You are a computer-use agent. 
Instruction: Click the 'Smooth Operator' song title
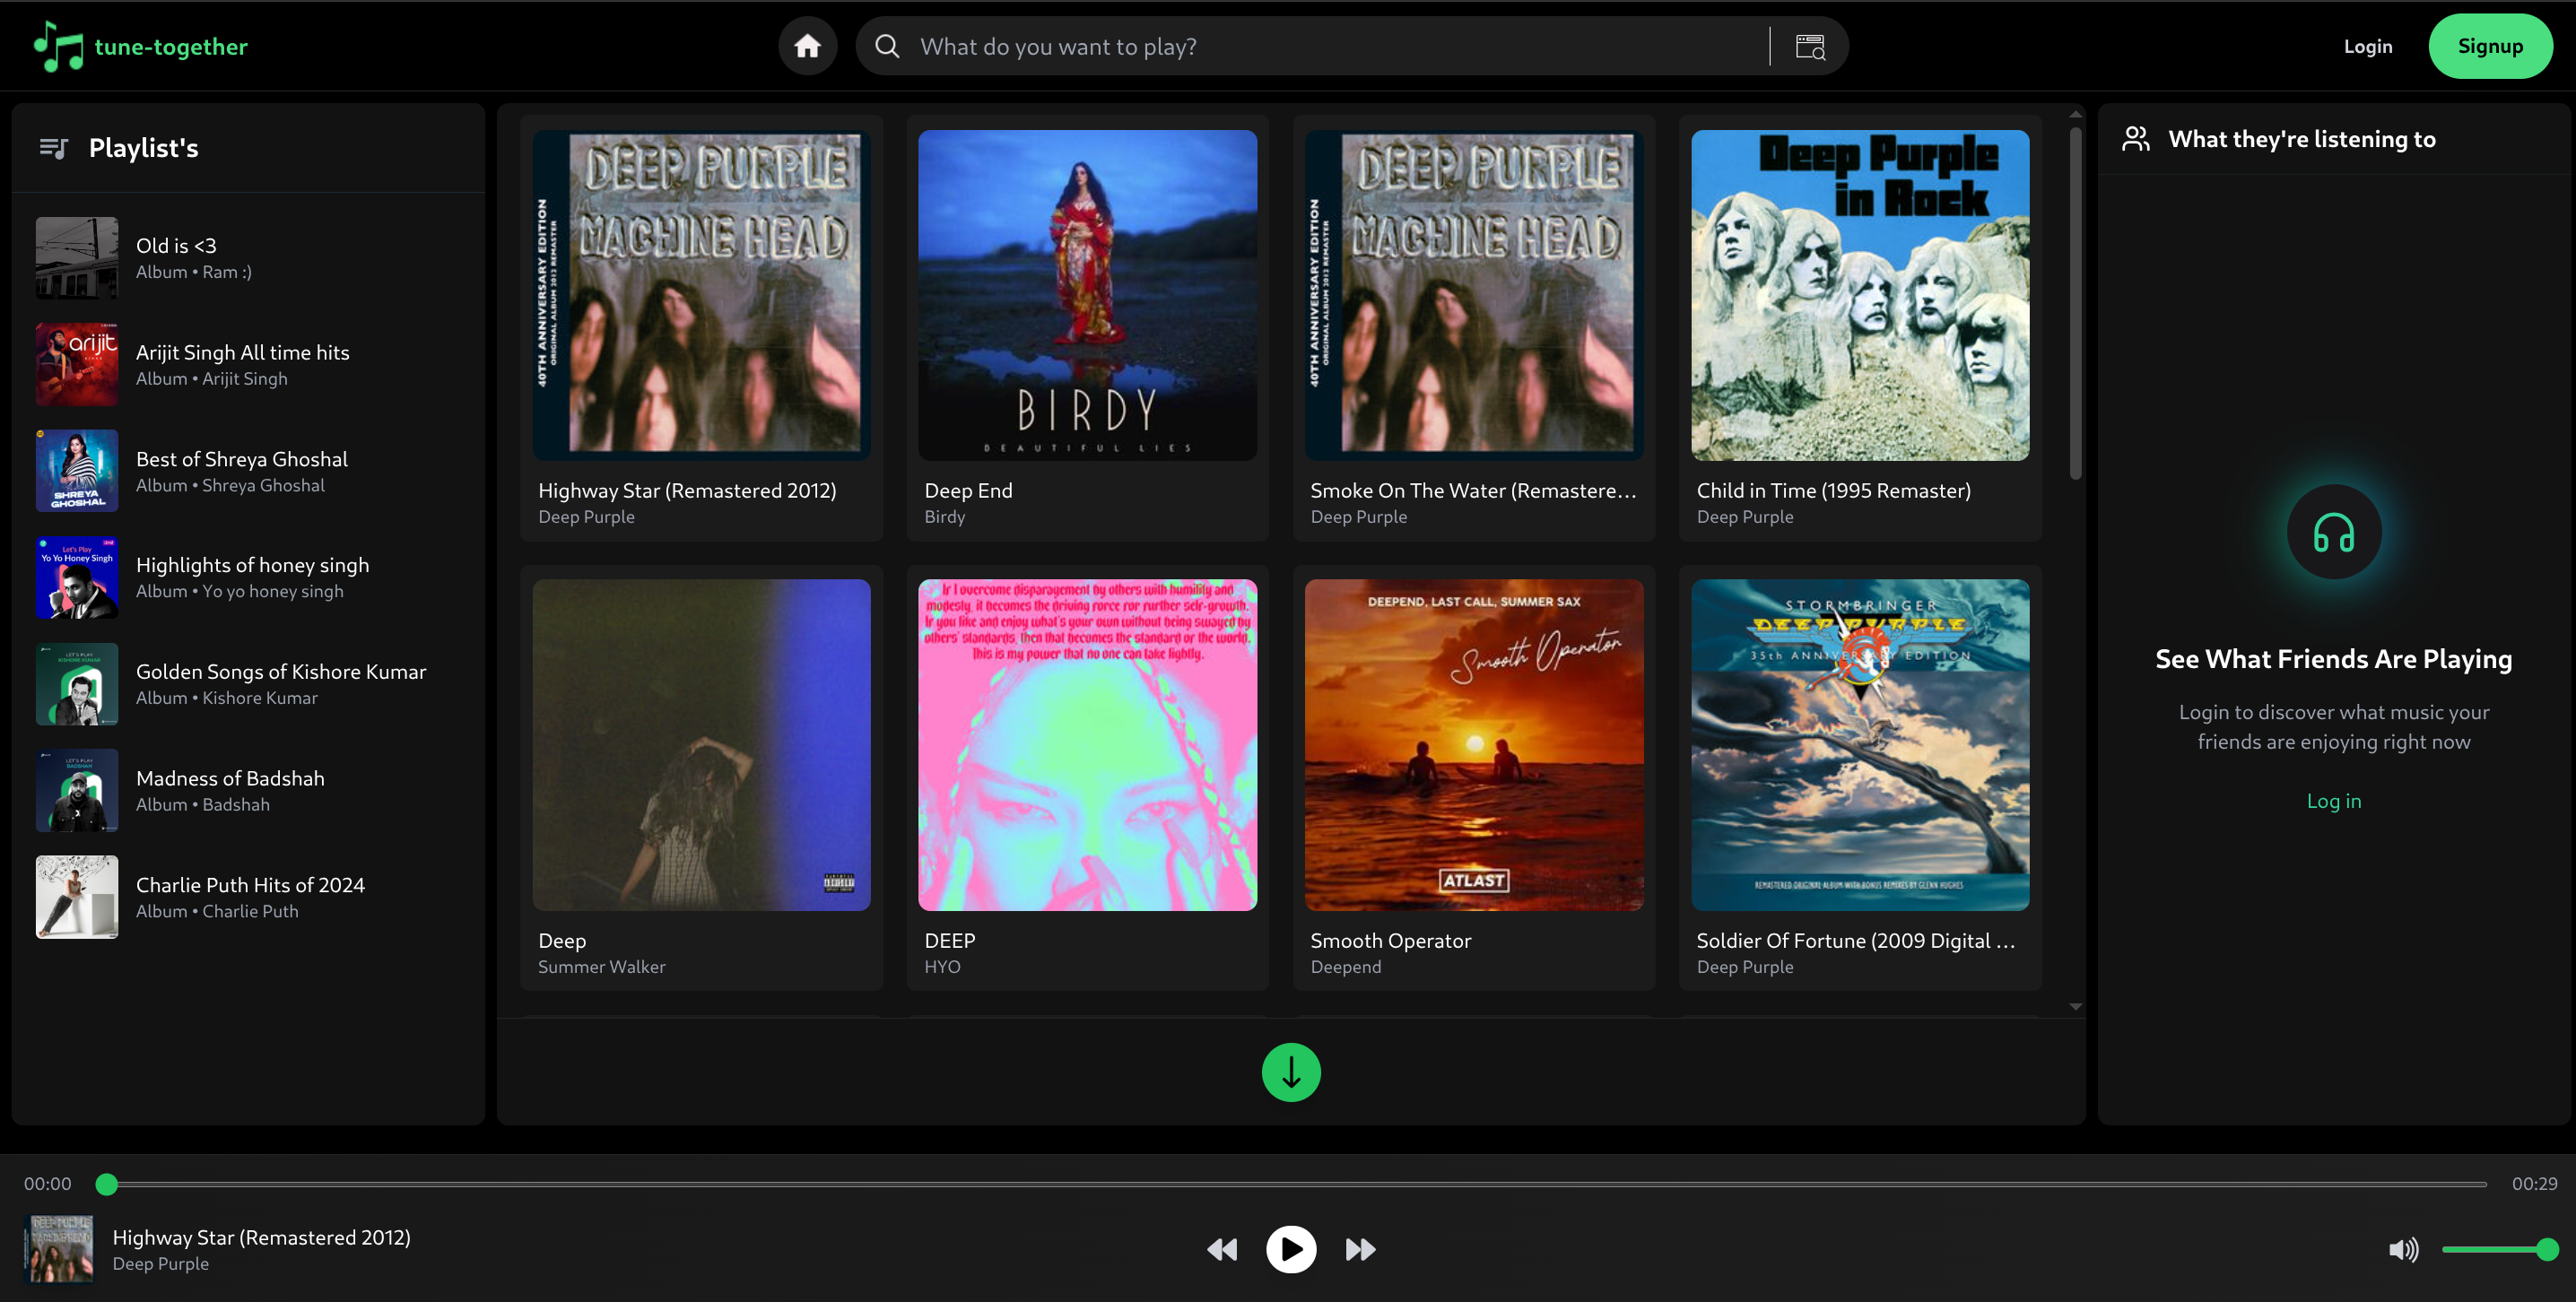tap(1390, 941)
